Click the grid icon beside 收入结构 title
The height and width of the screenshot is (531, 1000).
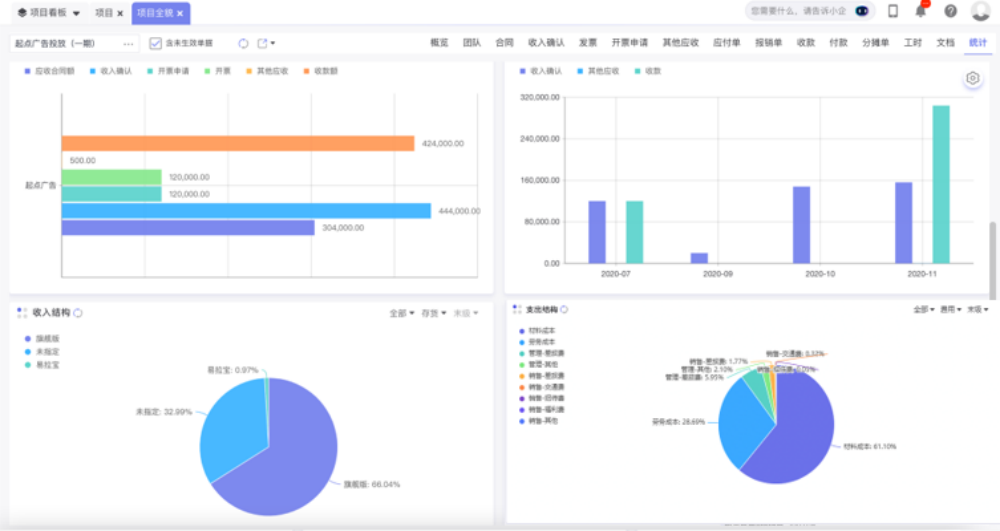[x=22, y=312]
